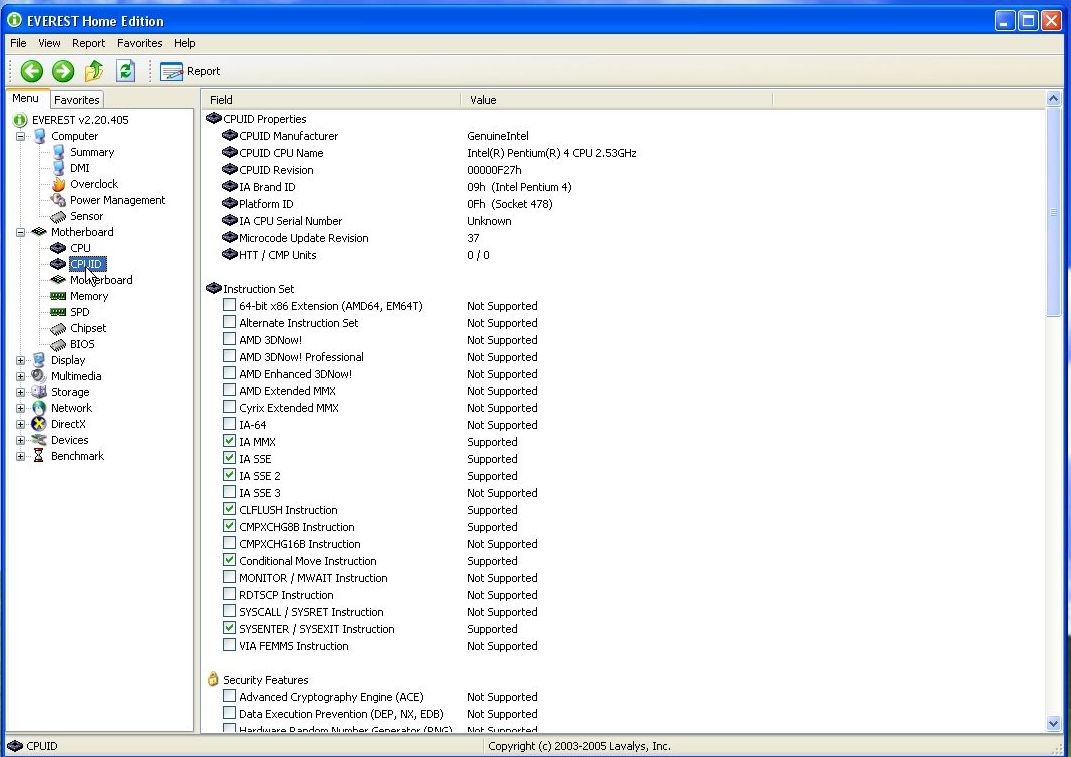Click the Power Management icon

tap(59, 200)
